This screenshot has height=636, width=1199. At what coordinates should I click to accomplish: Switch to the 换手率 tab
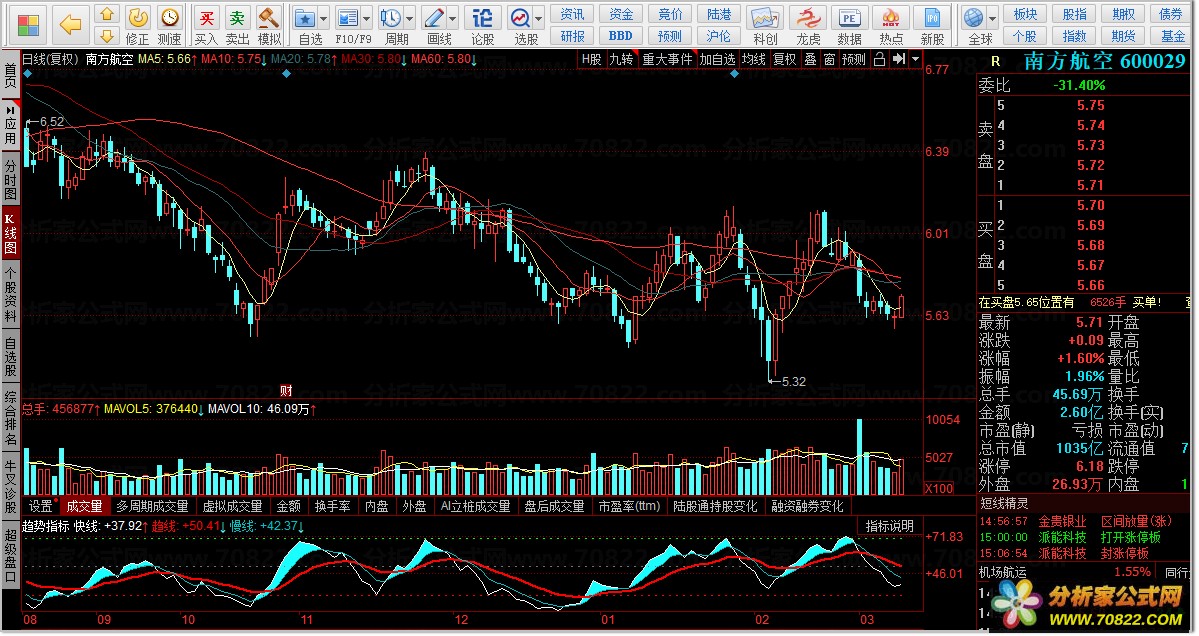(x=333, y=506)
